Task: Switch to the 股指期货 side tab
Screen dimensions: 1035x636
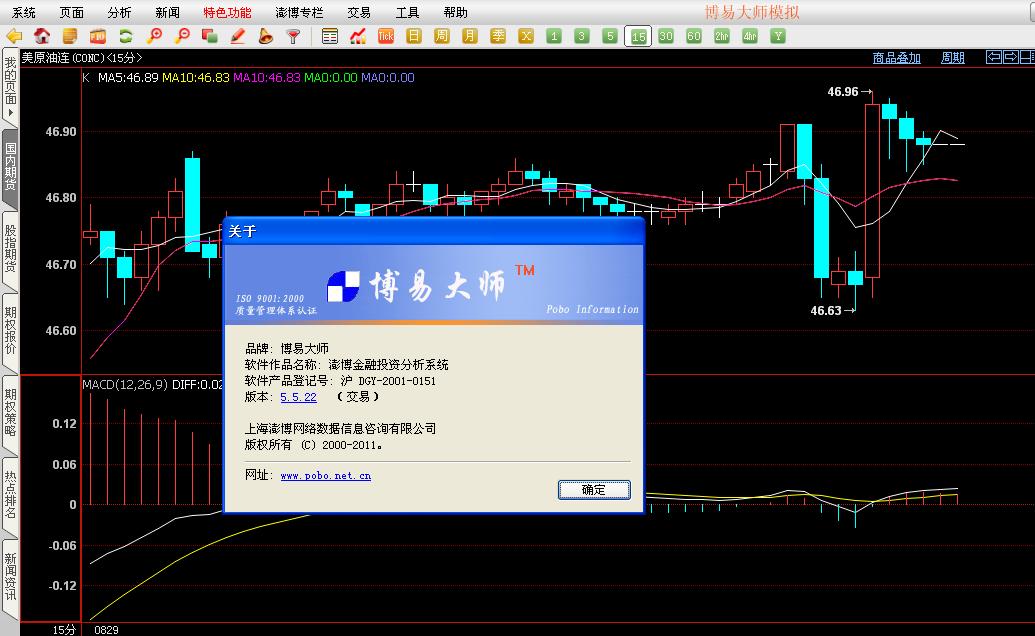Action: (x=10, y=245)
